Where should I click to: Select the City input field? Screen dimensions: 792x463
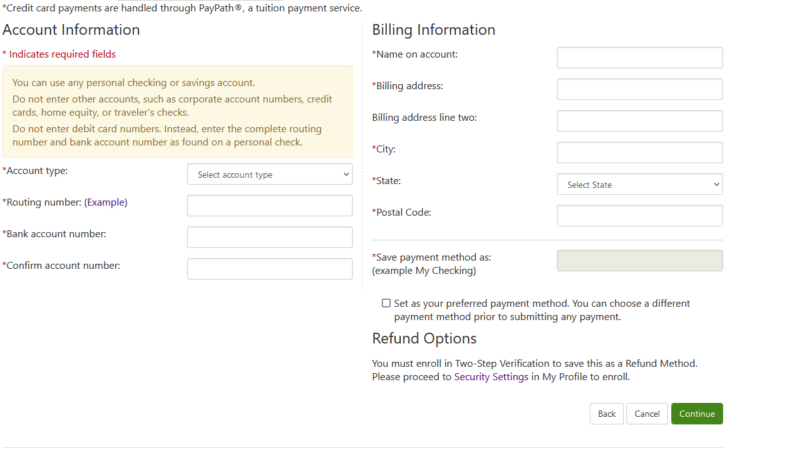coord(639,153)
